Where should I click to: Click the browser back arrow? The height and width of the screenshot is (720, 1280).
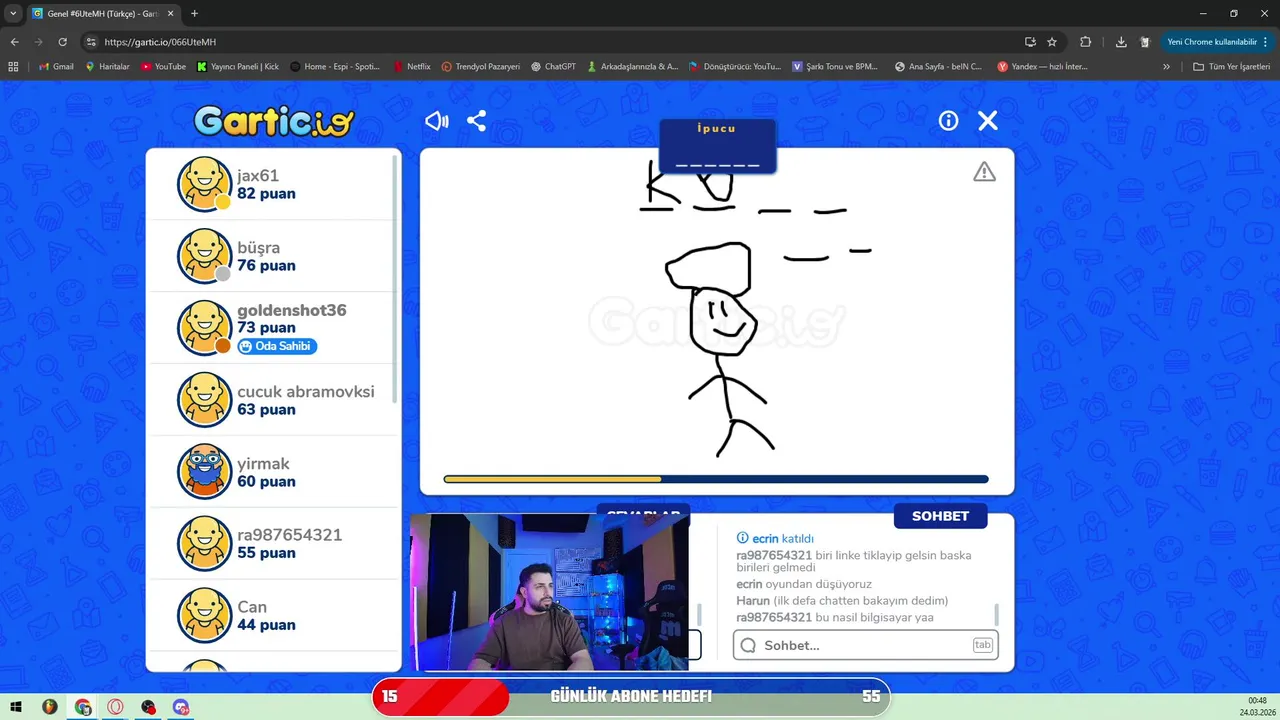pos(14,42)
